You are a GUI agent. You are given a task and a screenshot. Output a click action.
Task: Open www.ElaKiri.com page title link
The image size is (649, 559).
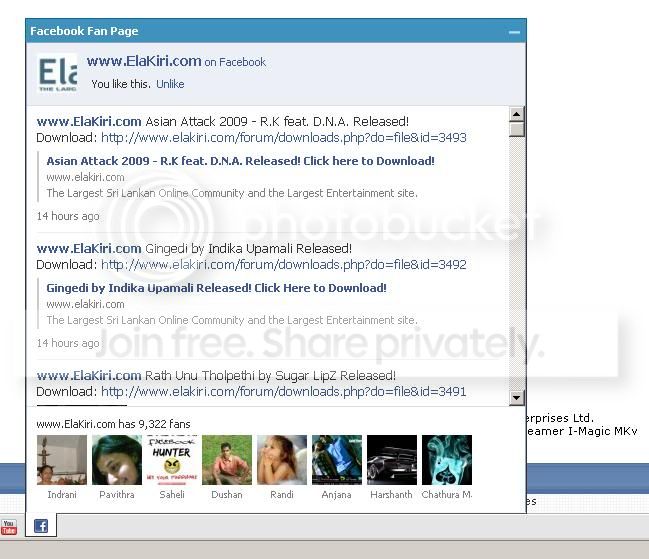point(144,61)
